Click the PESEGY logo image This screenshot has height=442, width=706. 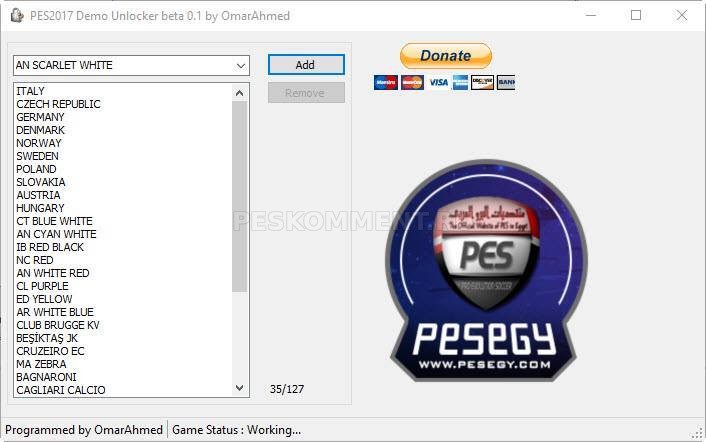[486, 271]
